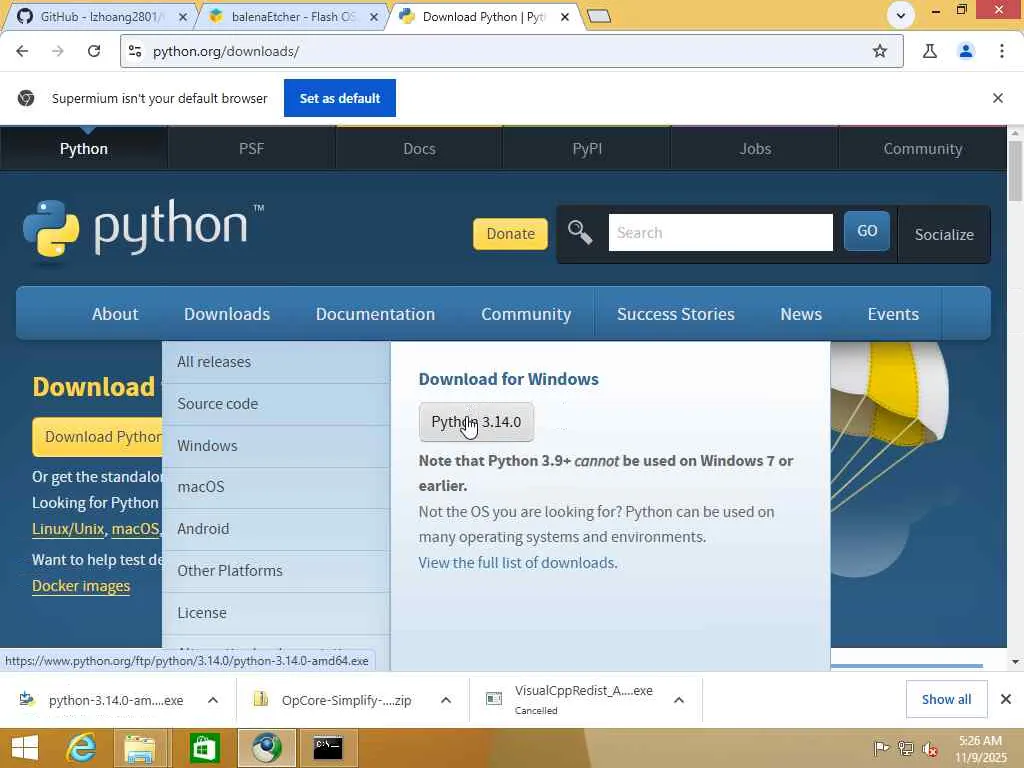Viewport: 1024px width, 768px height.
Task: Open site information icon in address bar
Action: point(135,51)
